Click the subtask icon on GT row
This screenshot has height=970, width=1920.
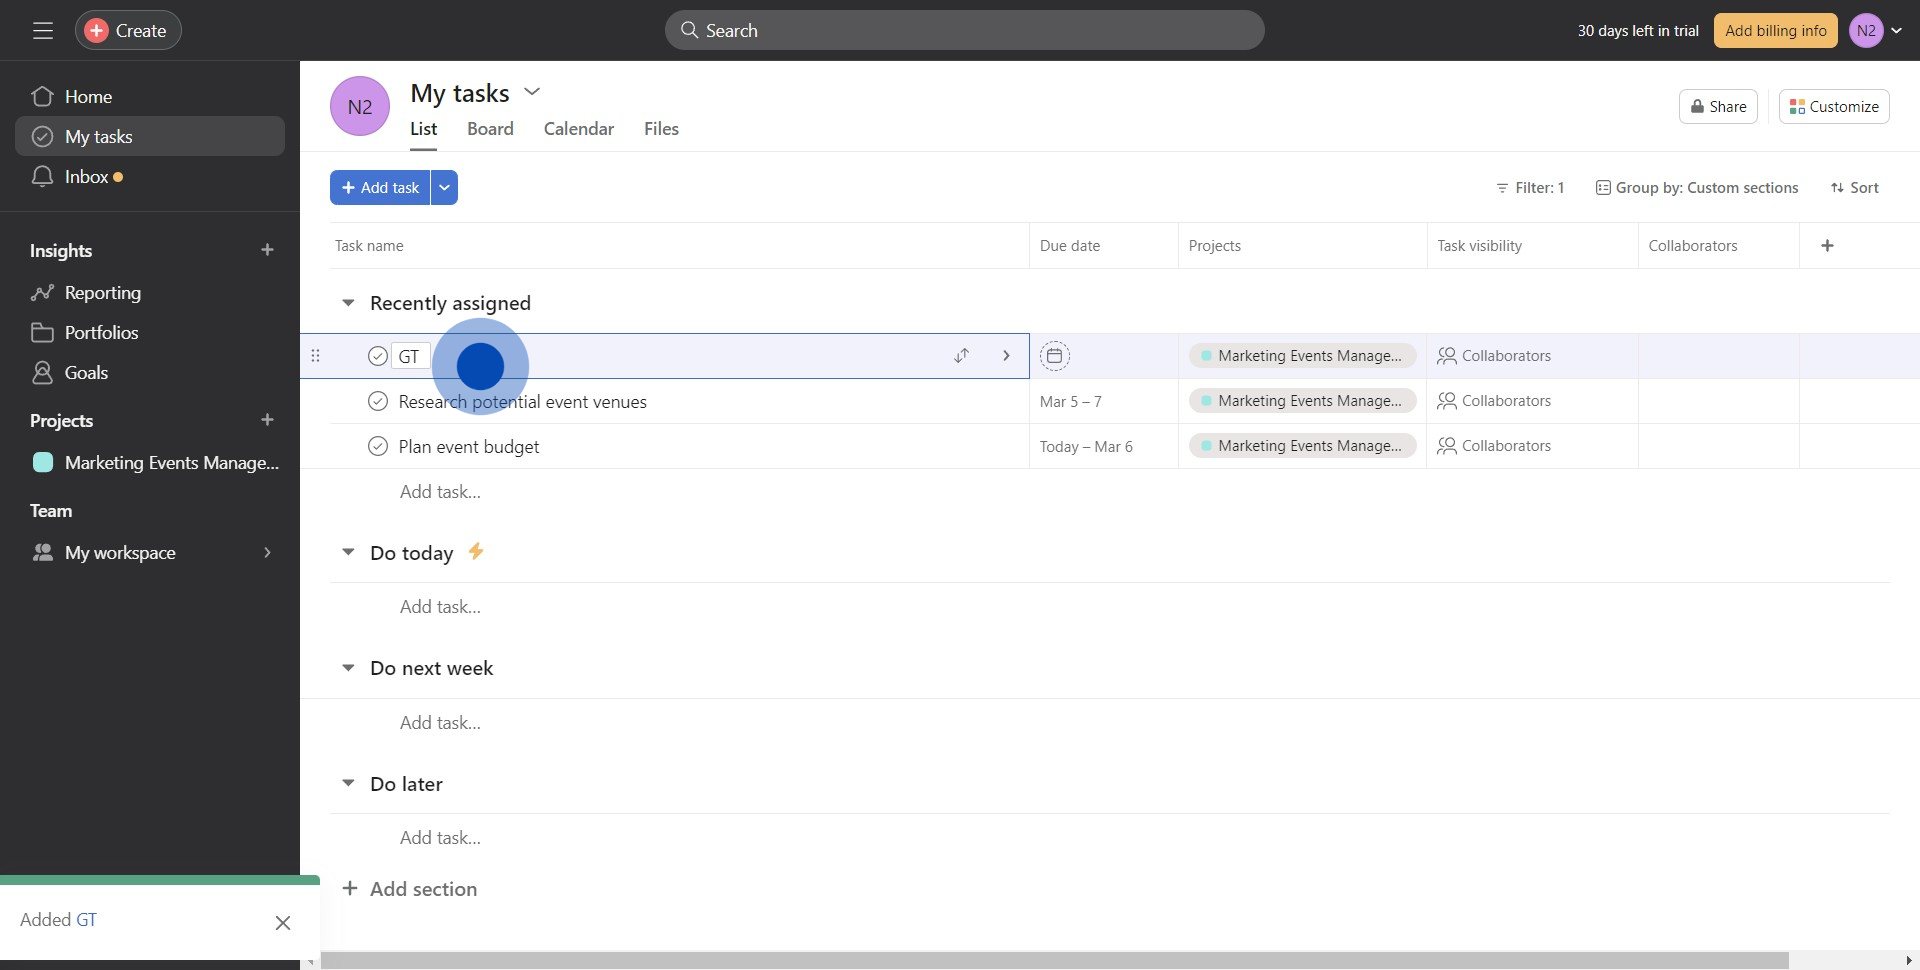[961, 356]
